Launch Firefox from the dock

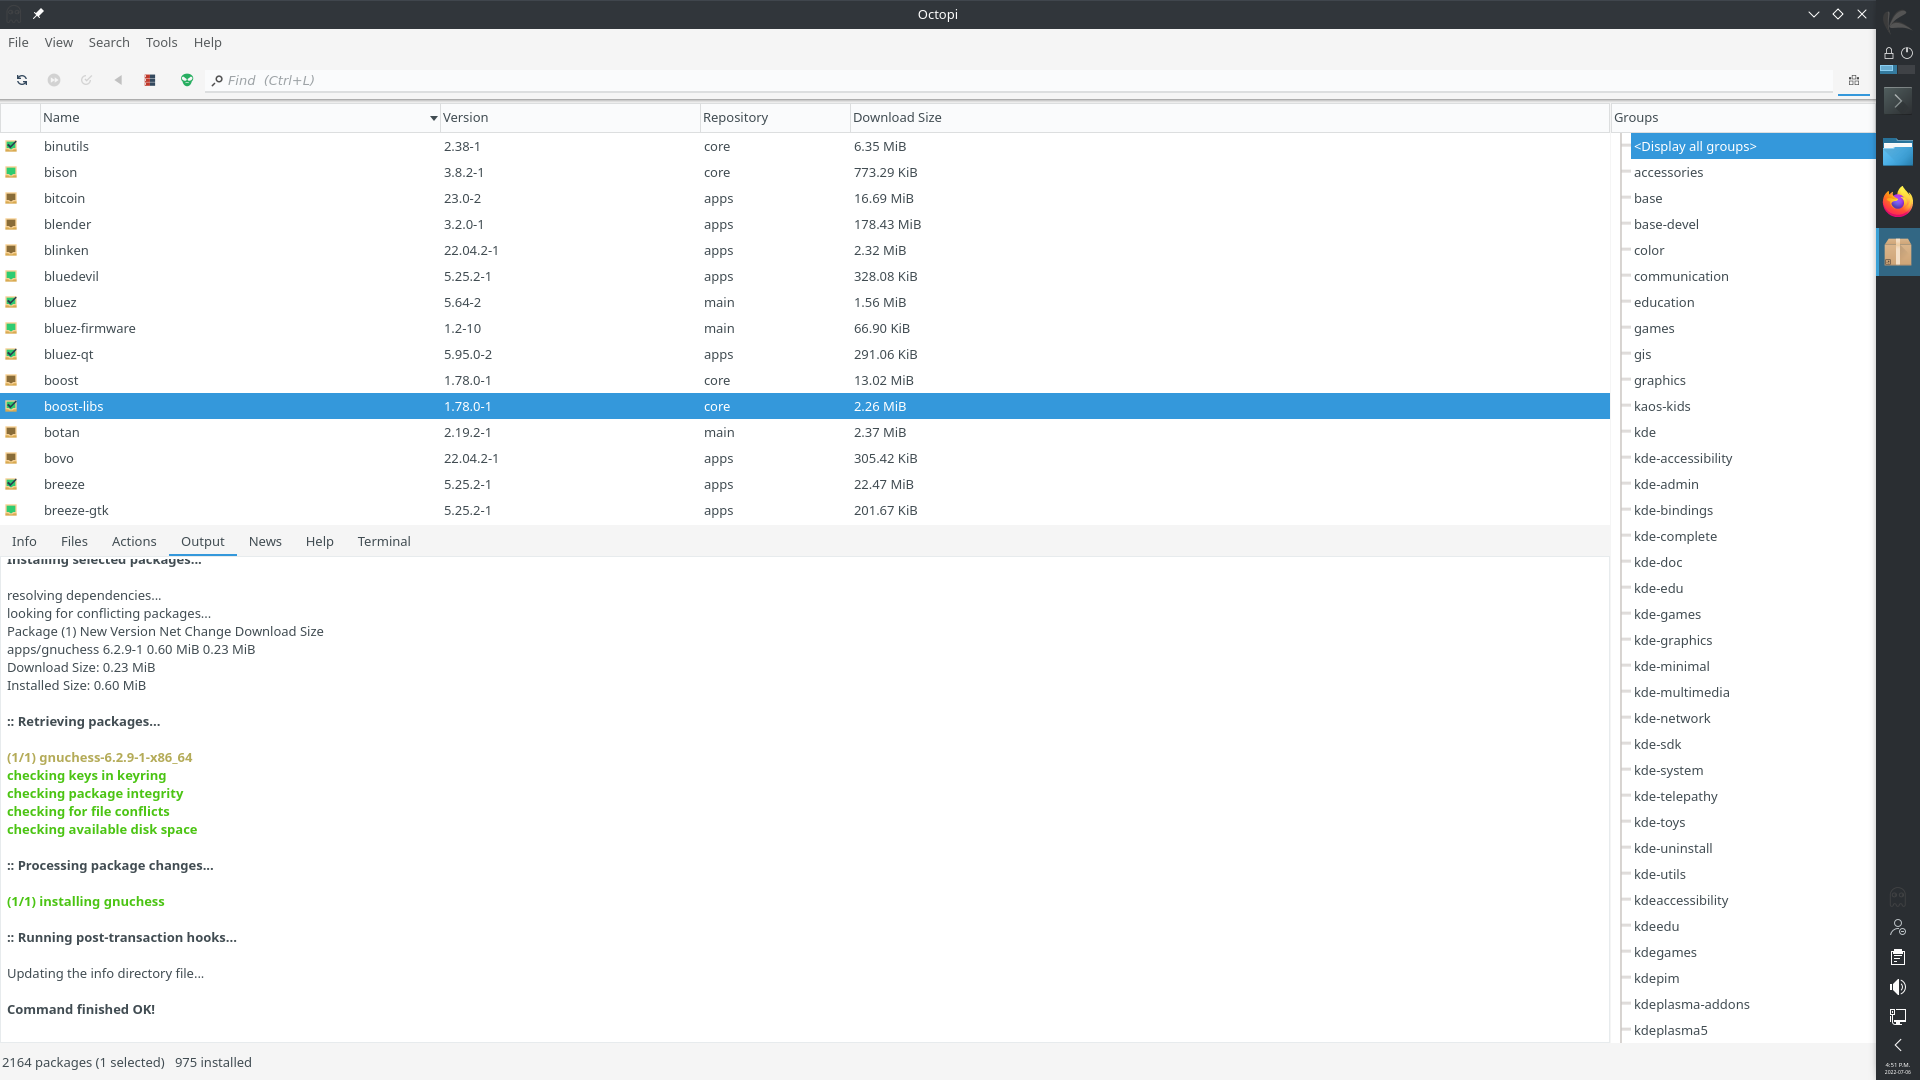tap(1897, 202)
